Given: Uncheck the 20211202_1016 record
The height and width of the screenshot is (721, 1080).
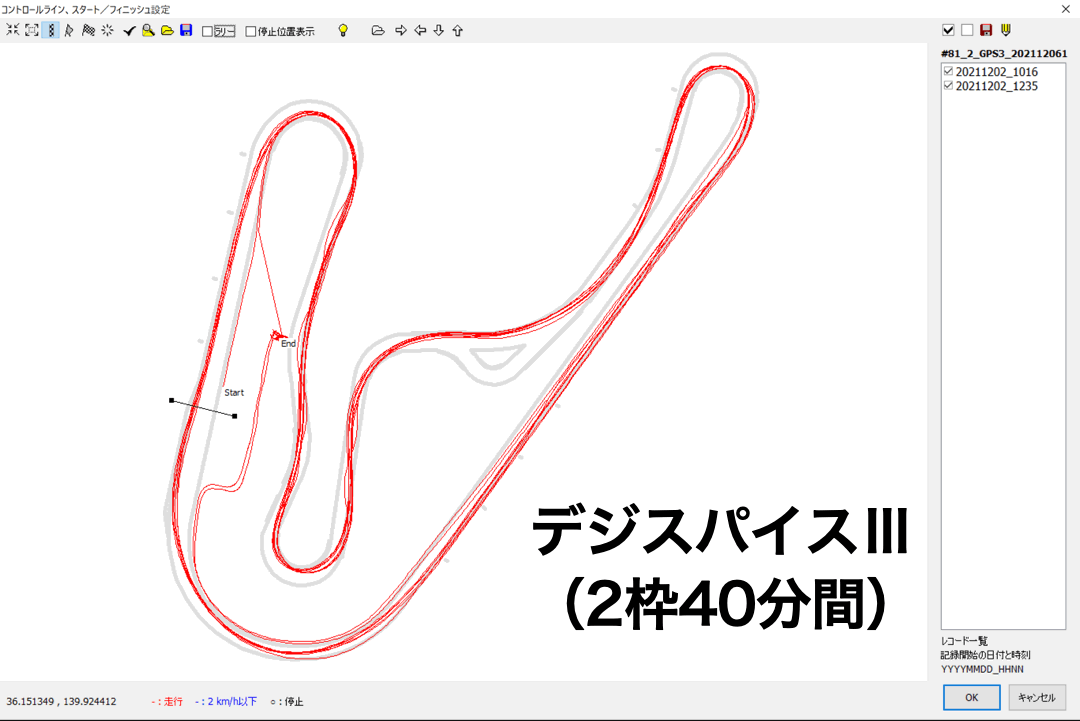Looking at the screenshot, I should [948, 72].
